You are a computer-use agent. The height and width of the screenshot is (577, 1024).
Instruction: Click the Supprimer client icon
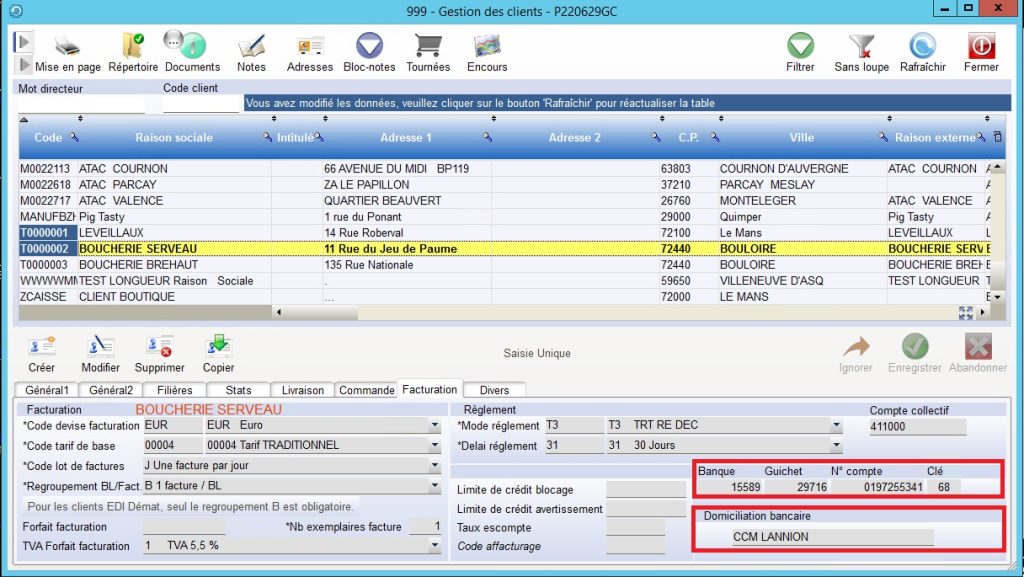pyautogui.click(x=159, y=347)
